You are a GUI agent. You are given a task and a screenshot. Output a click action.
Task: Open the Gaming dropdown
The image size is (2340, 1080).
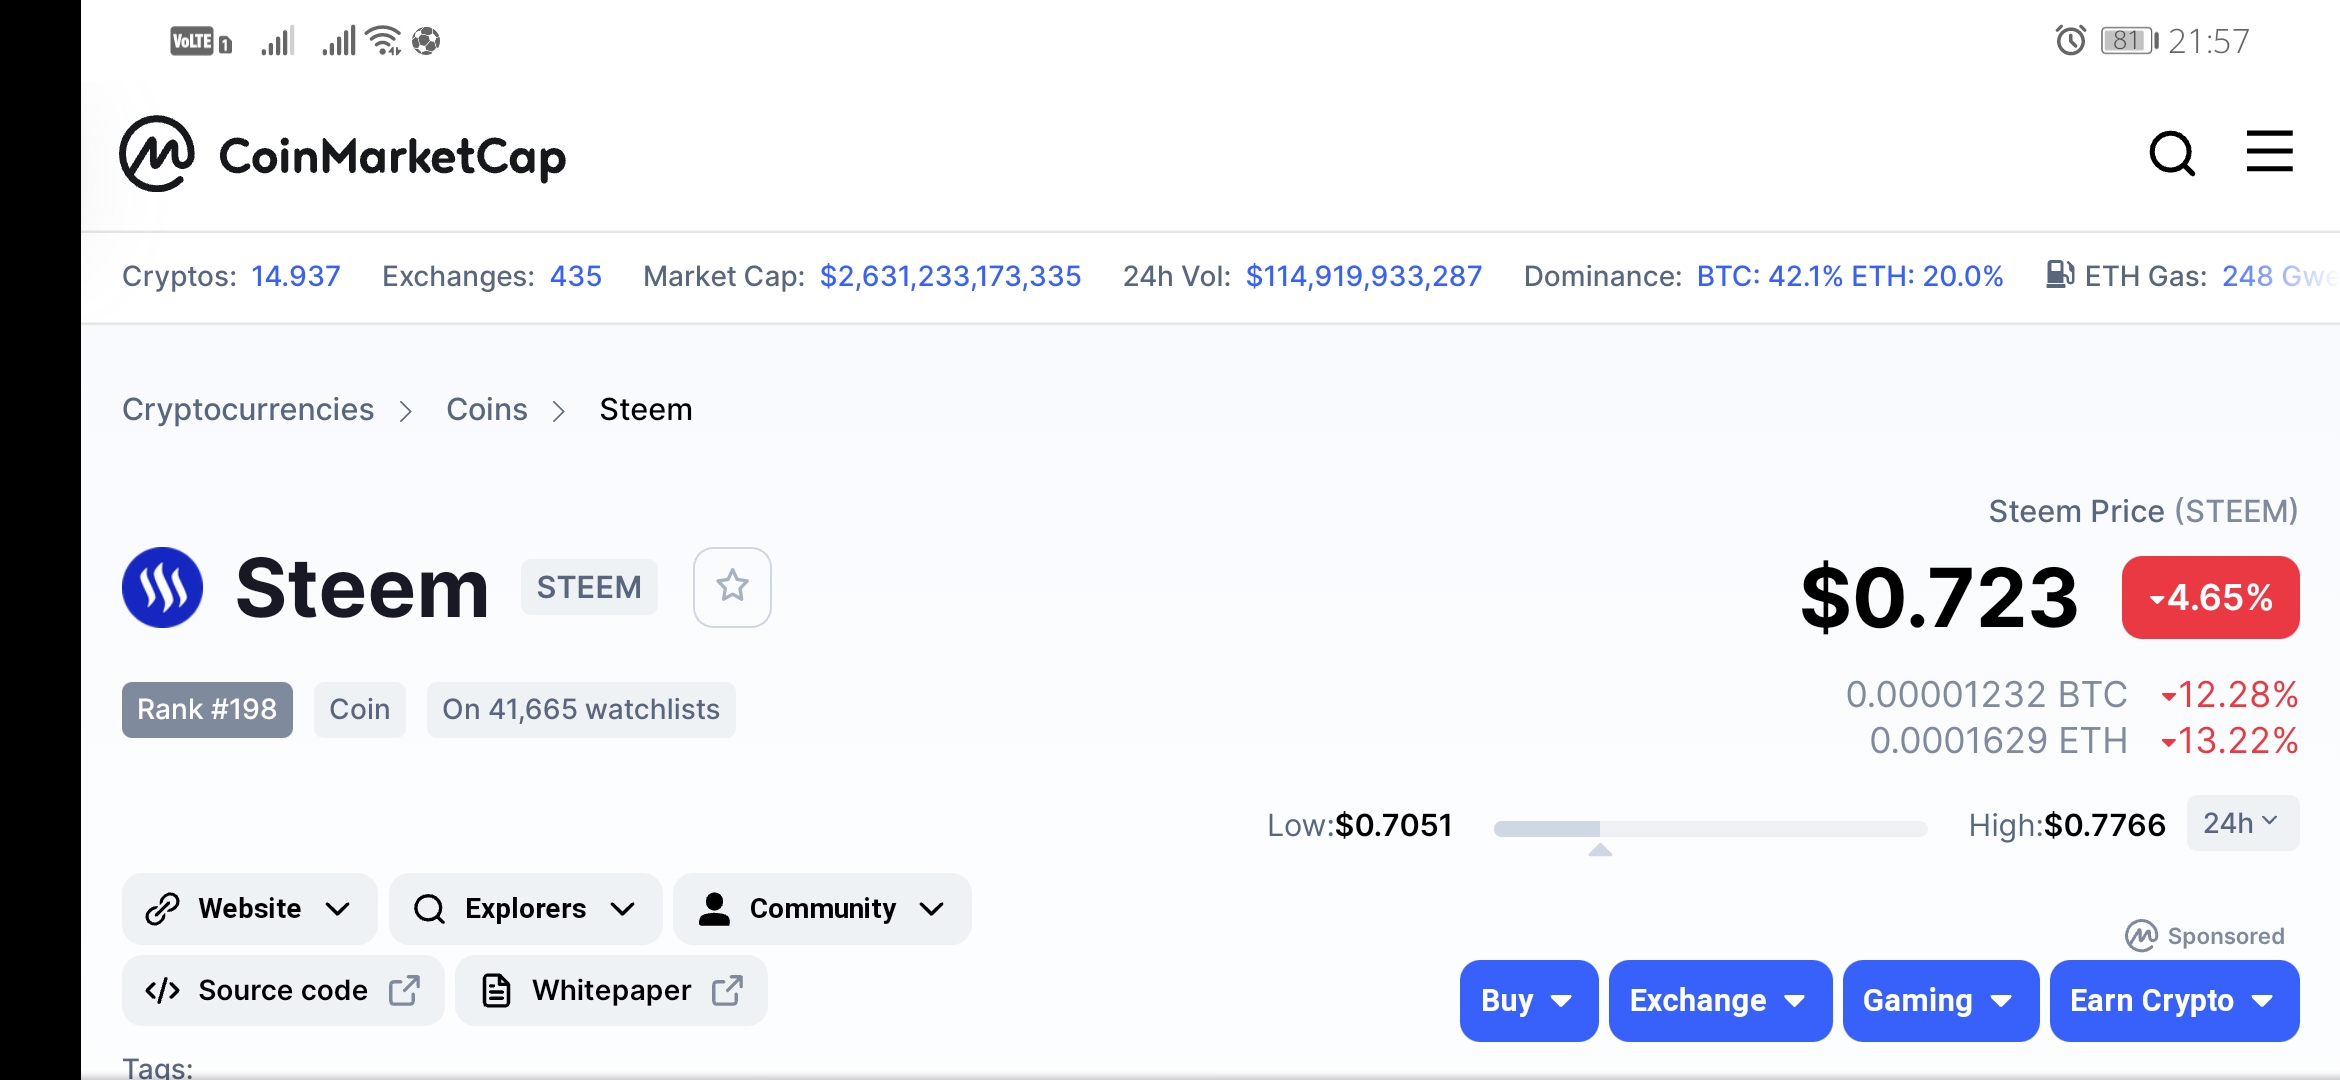[x=1940, y=1001]
